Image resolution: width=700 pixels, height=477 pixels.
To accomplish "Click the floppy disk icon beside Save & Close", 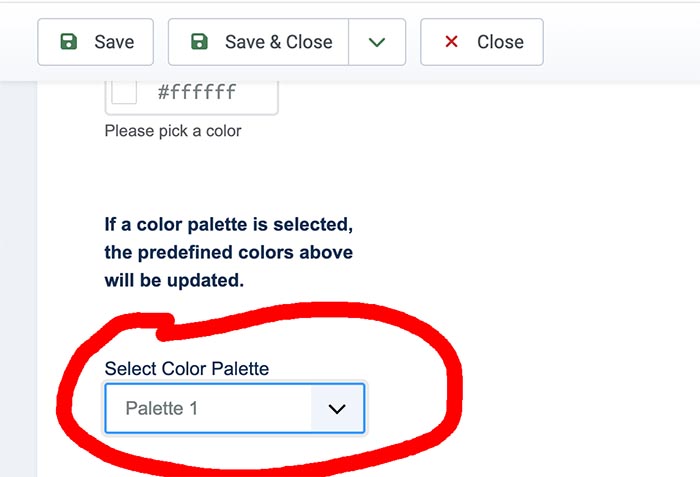I will click(199, 42).
